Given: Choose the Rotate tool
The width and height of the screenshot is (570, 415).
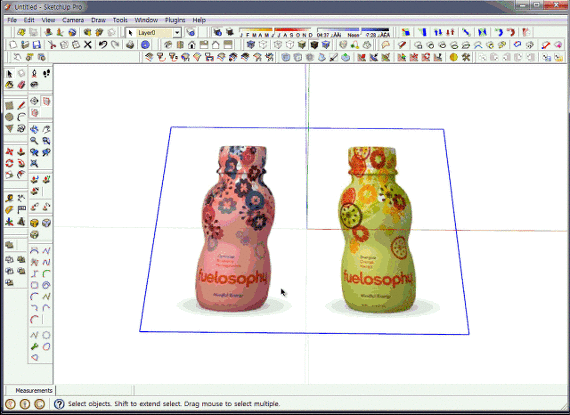Looking at the screenshot, I should pos(9,163).
